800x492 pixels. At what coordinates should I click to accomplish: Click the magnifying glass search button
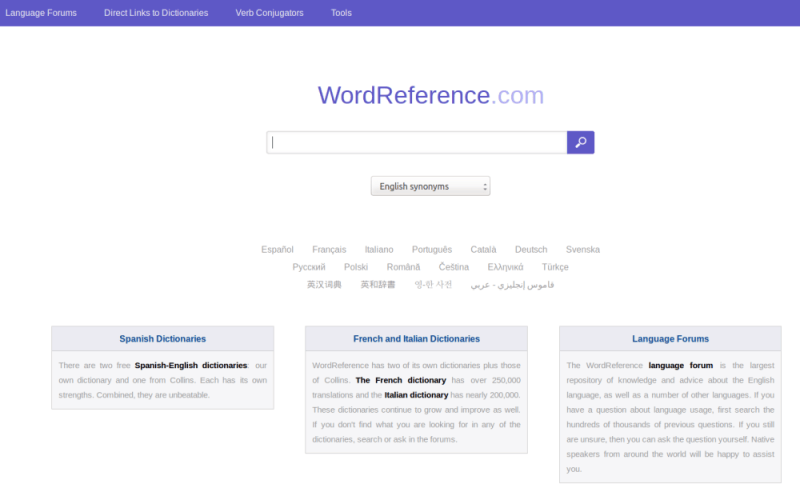click(x=581, y=142)
